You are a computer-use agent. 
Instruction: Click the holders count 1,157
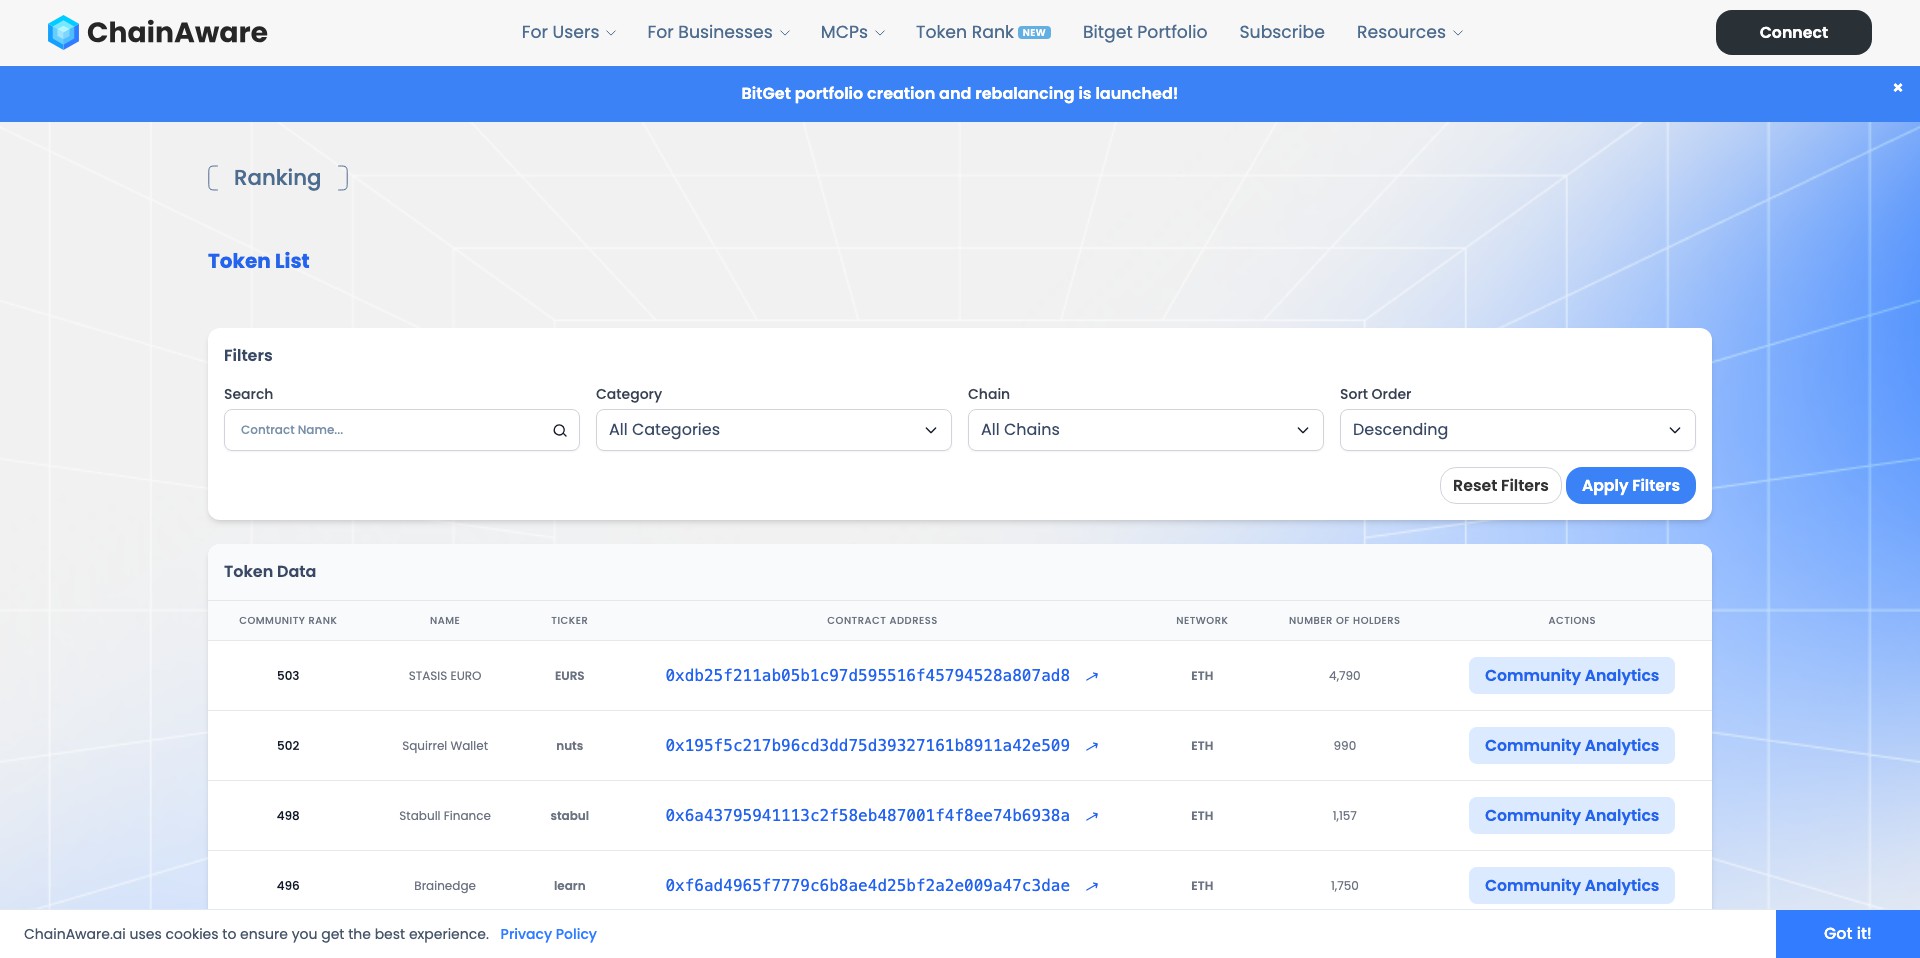pyautogui.click(x=1344, y=816)
